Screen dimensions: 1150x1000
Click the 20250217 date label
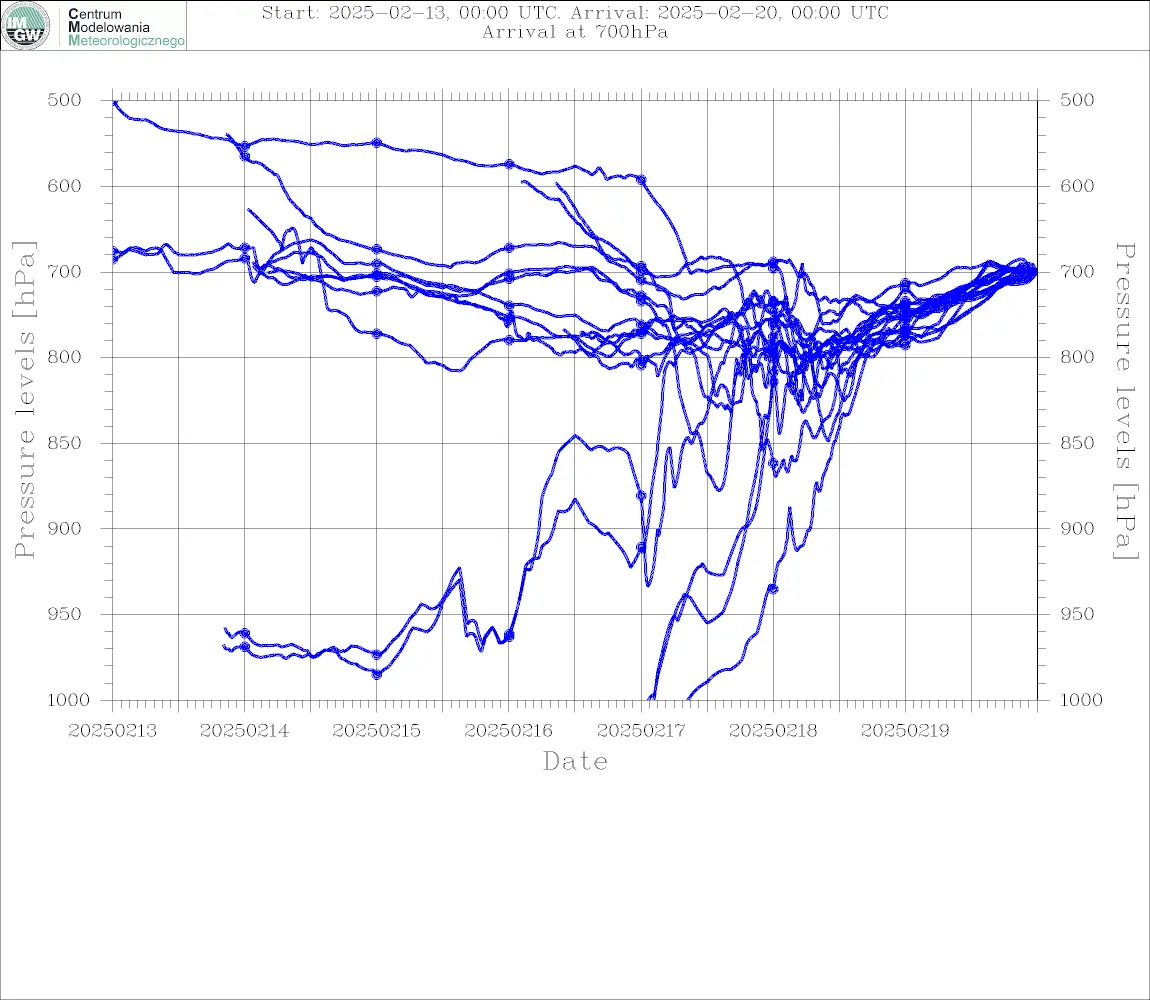pos(641,731)
